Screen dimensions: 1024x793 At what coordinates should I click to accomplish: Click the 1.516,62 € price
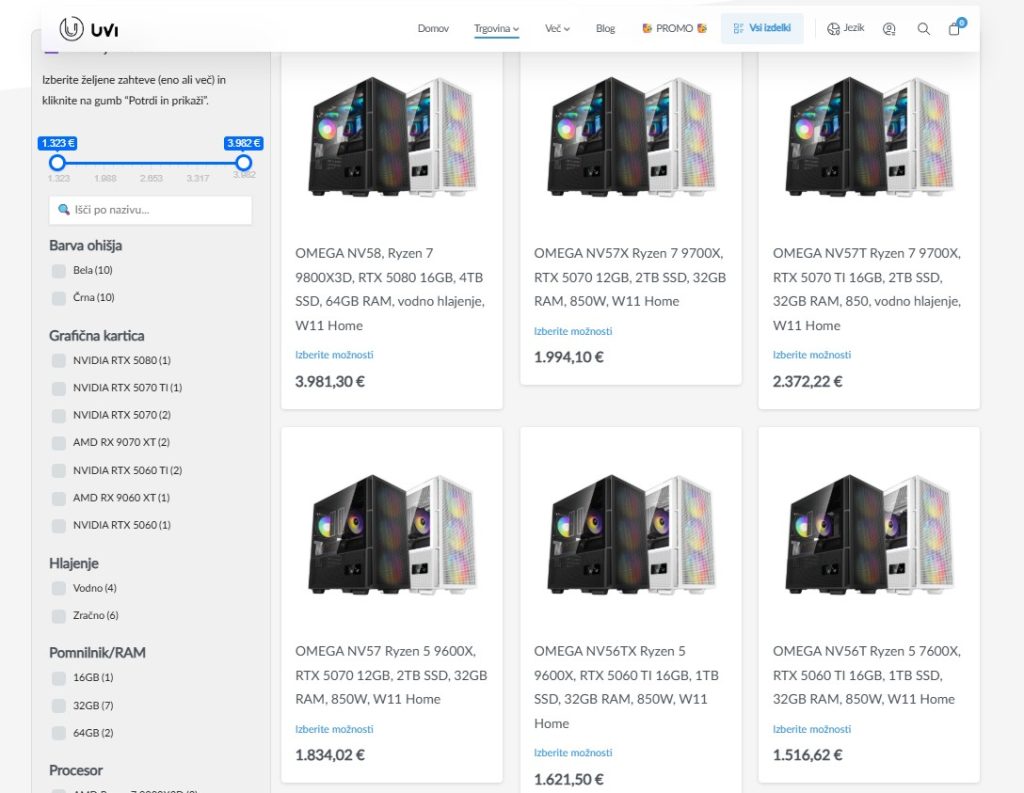[x=808, y=756]
